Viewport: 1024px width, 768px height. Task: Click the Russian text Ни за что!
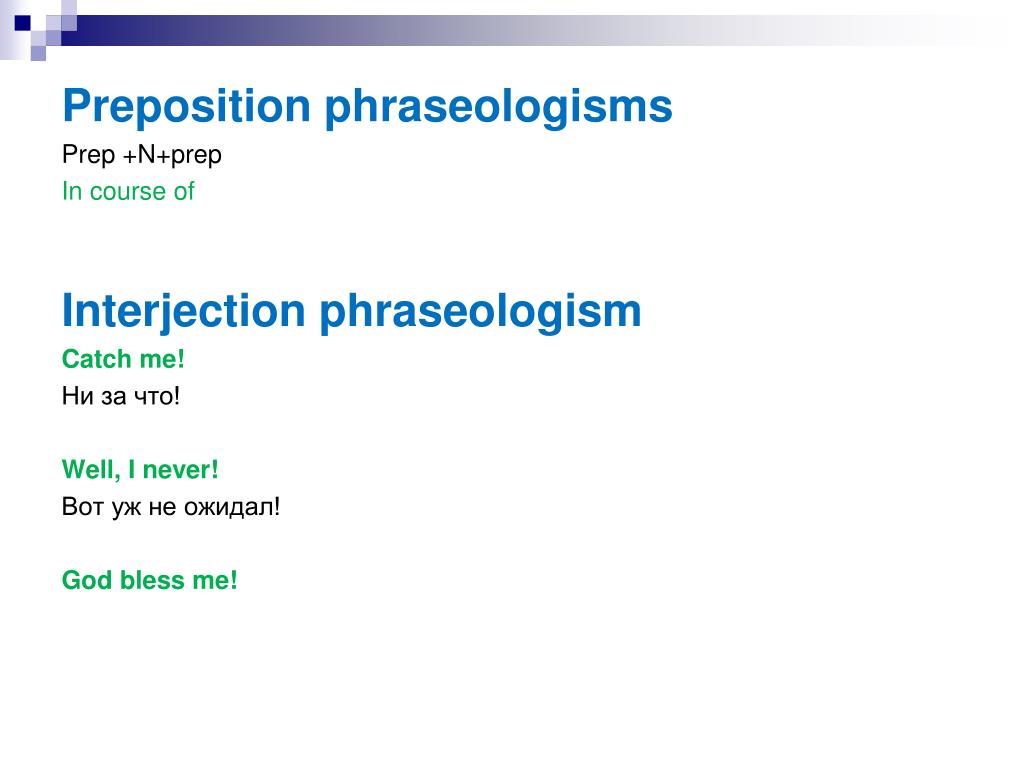click(121, 396)
